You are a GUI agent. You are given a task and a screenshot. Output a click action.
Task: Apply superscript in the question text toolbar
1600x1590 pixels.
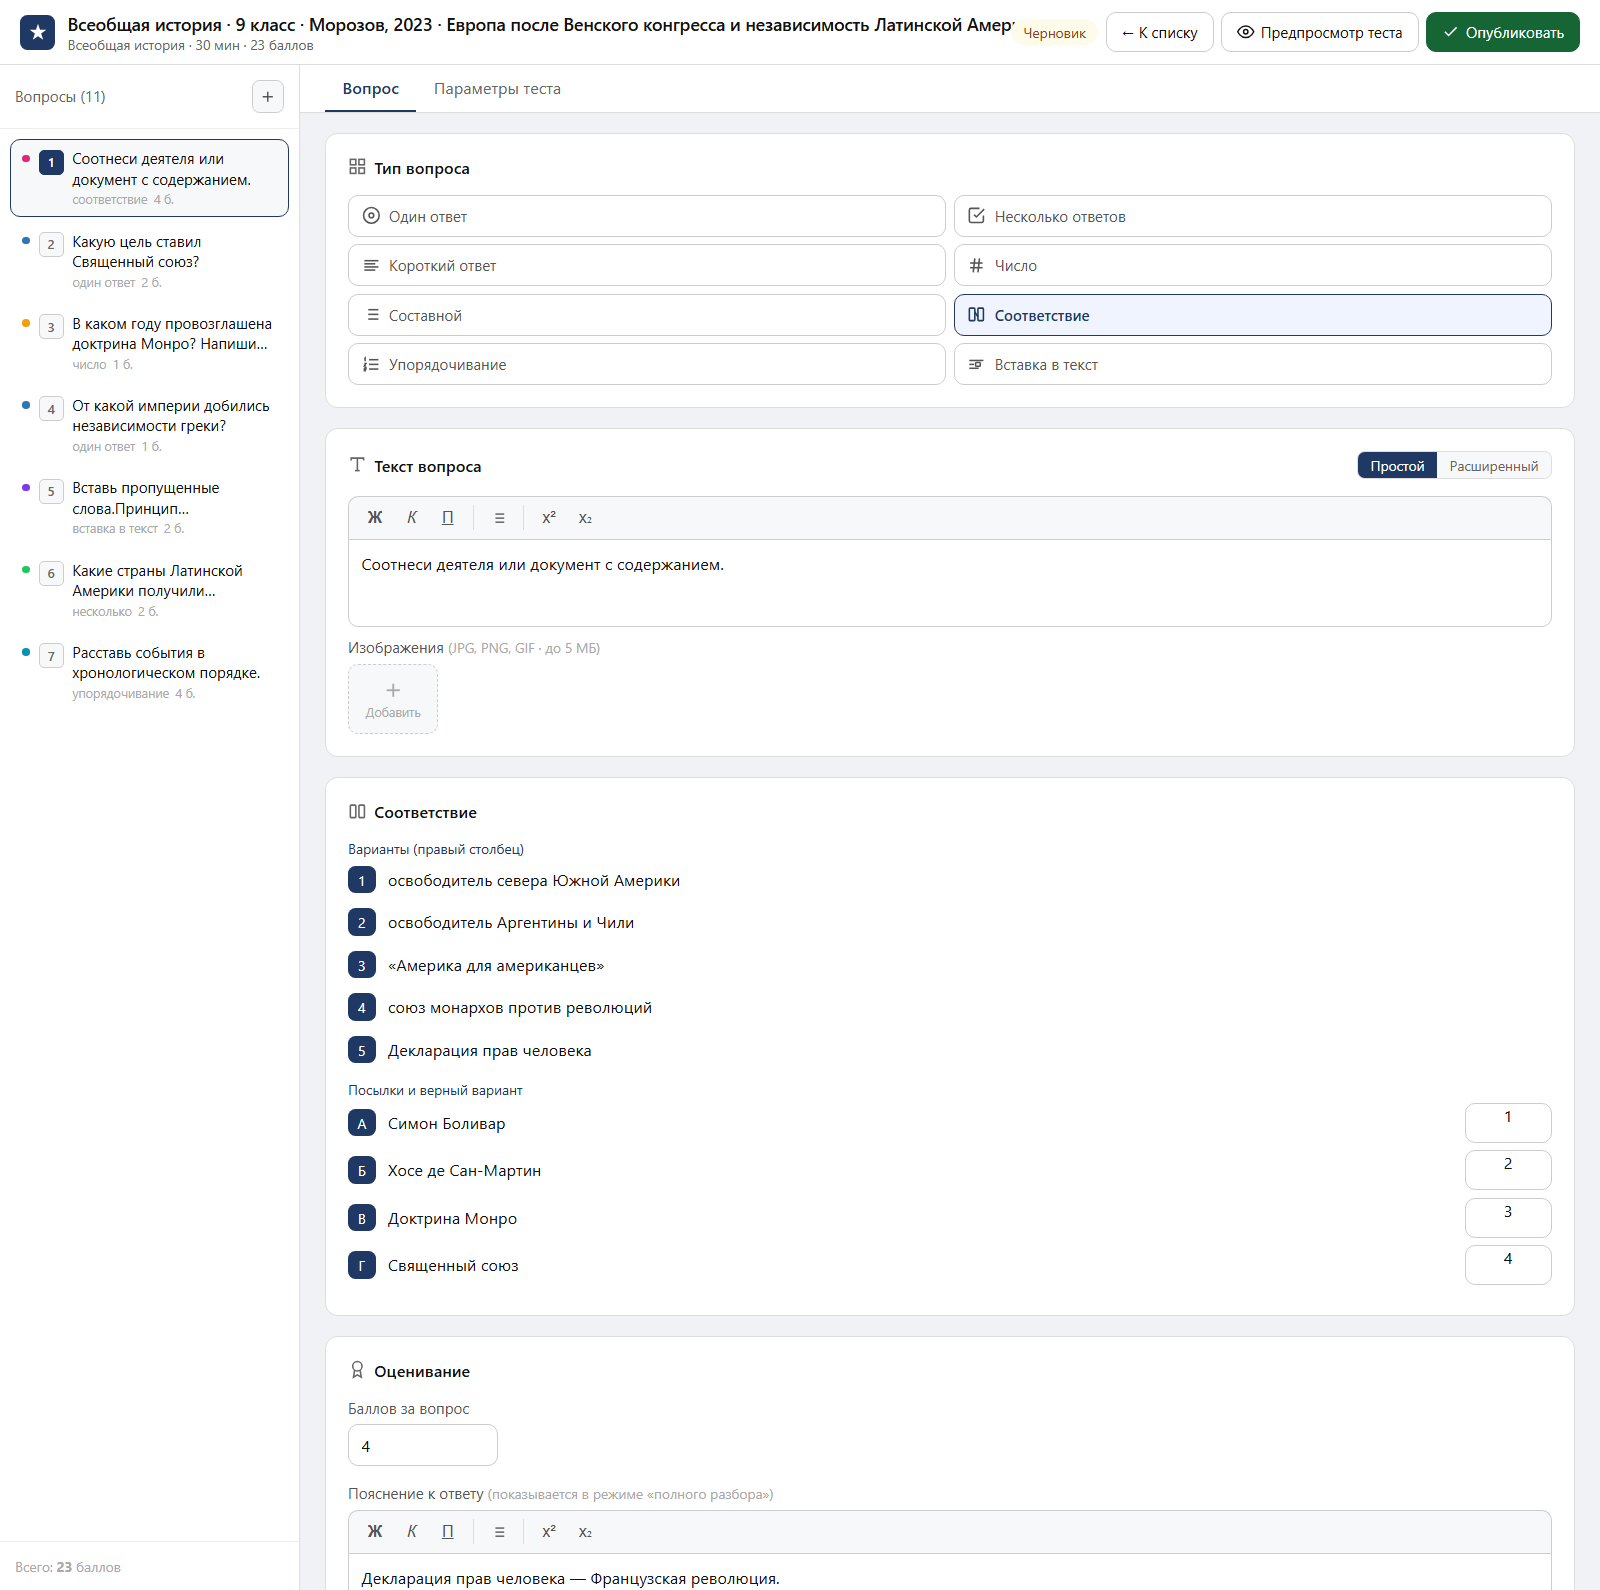[x=549, y=518]
